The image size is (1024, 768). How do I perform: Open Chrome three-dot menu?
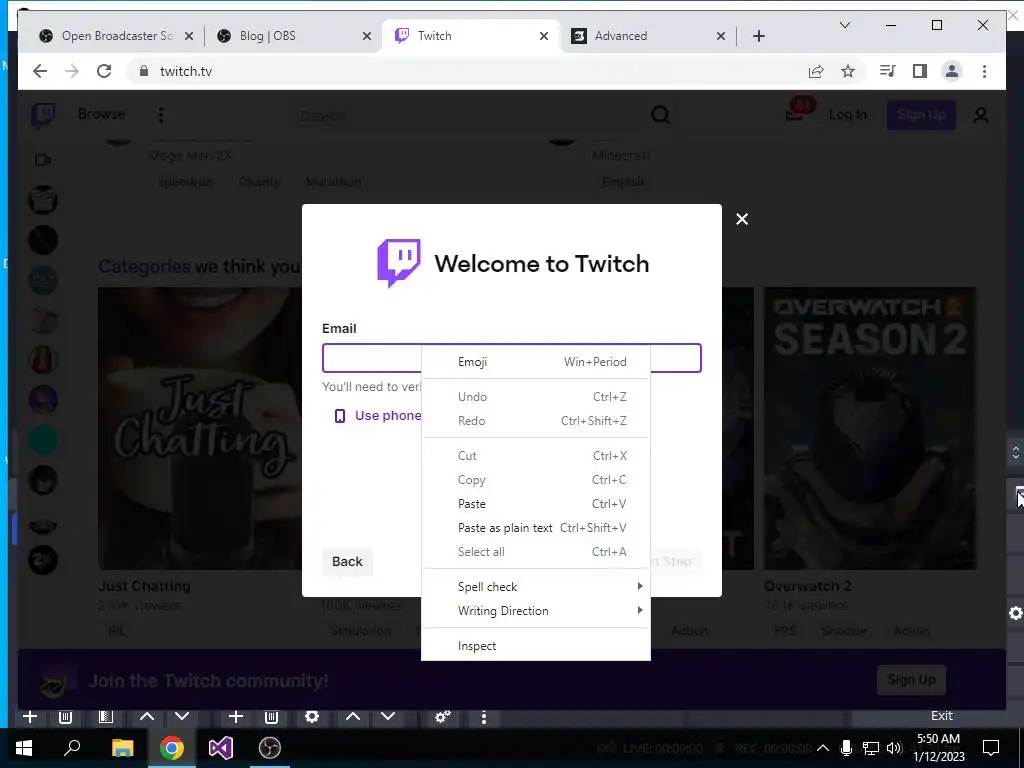point(984,71)
